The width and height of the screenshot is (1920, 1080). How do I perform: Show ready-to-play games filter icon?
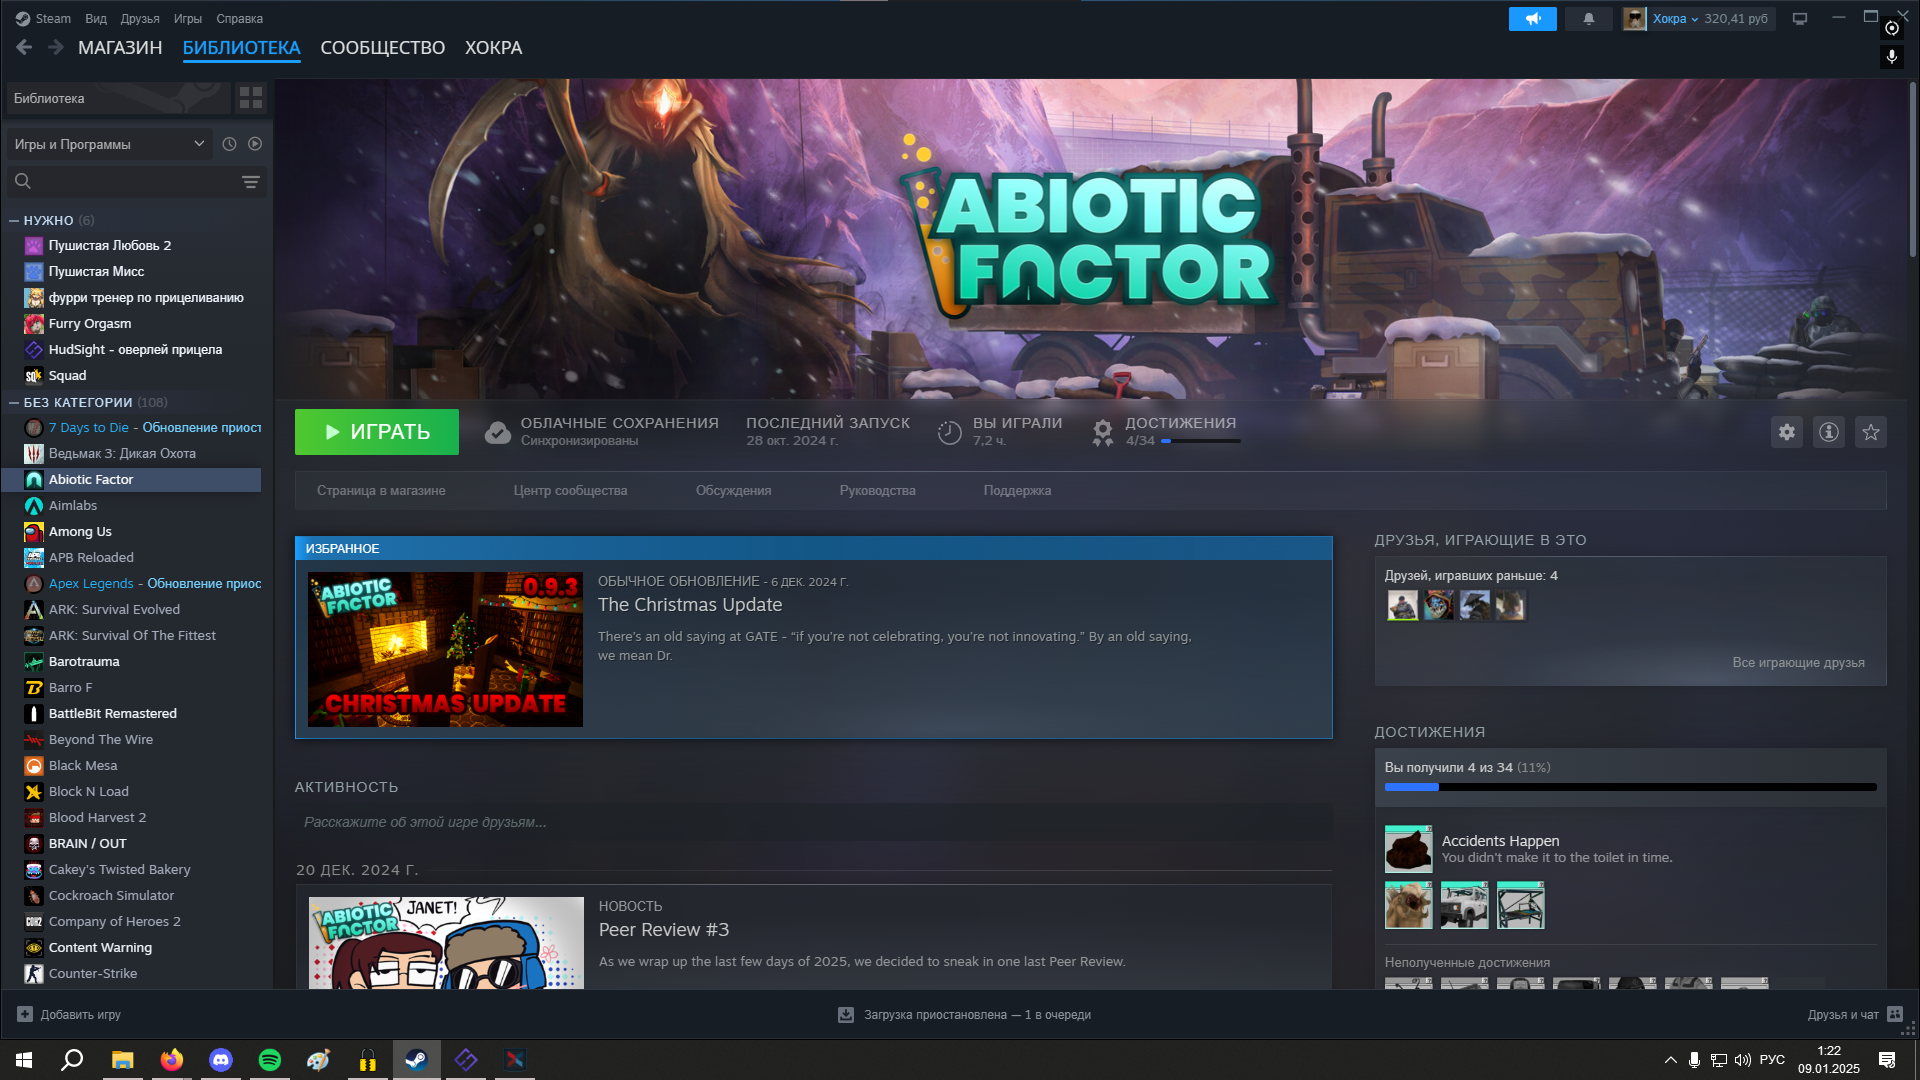tap(255, 144)
